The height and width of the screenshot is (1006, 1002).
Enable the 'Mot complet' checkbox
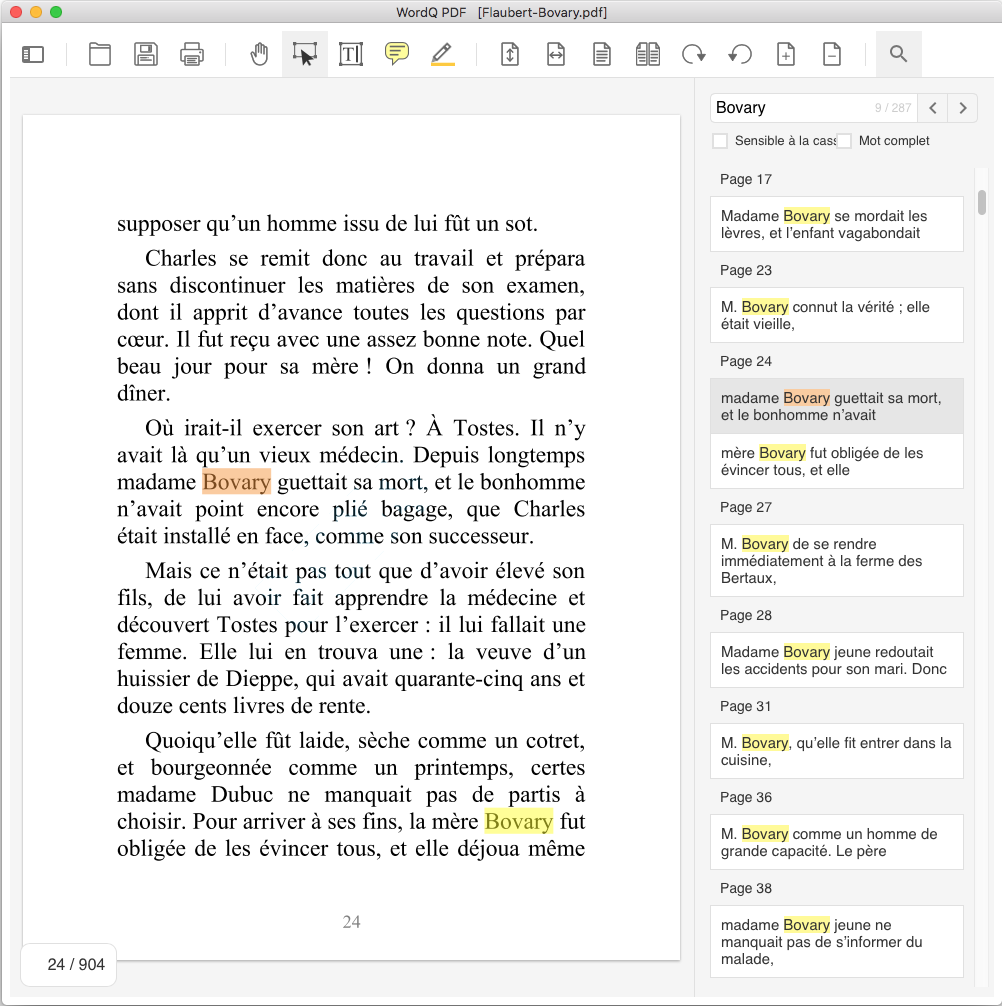coord(844,141)
